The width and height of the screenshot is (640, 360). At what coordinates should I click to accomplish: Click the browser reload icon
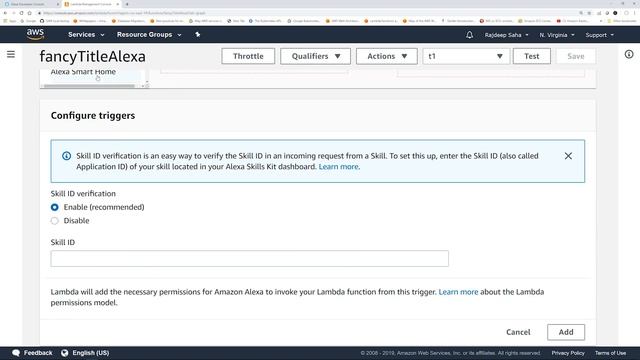tap(21, 13)
